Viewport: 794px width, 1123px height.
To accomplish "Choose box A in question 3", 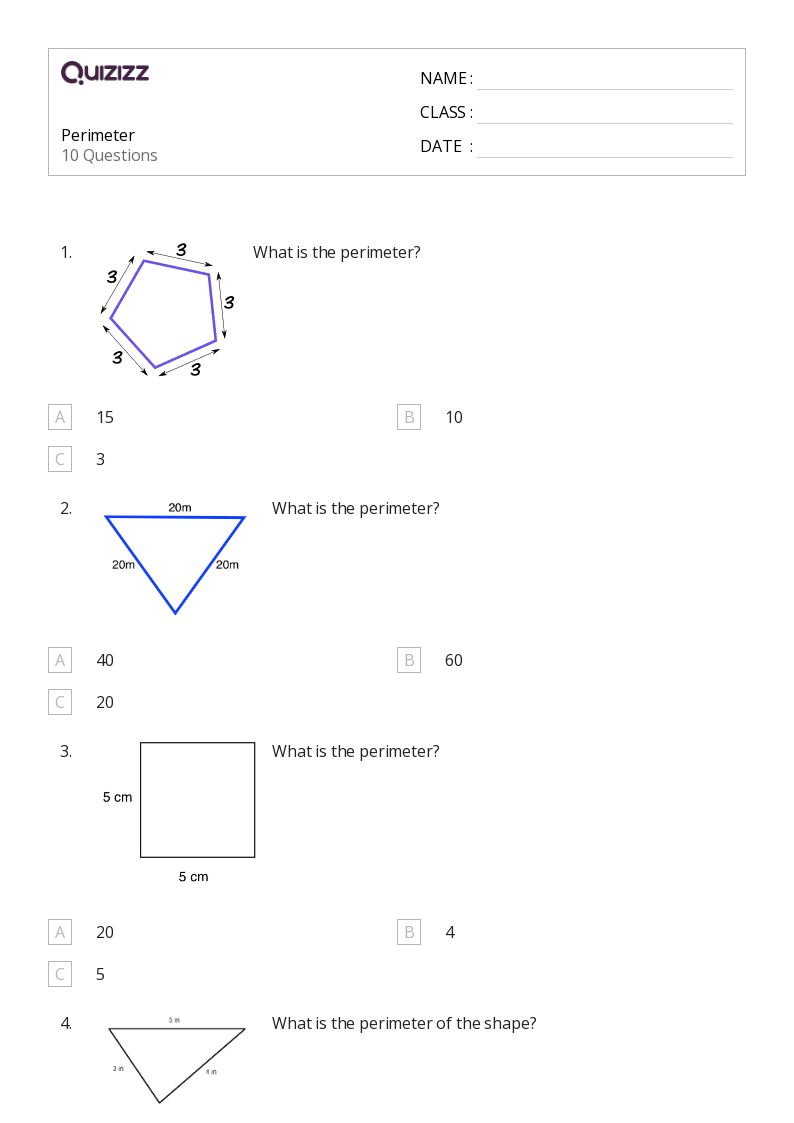I will pos(60,932).
